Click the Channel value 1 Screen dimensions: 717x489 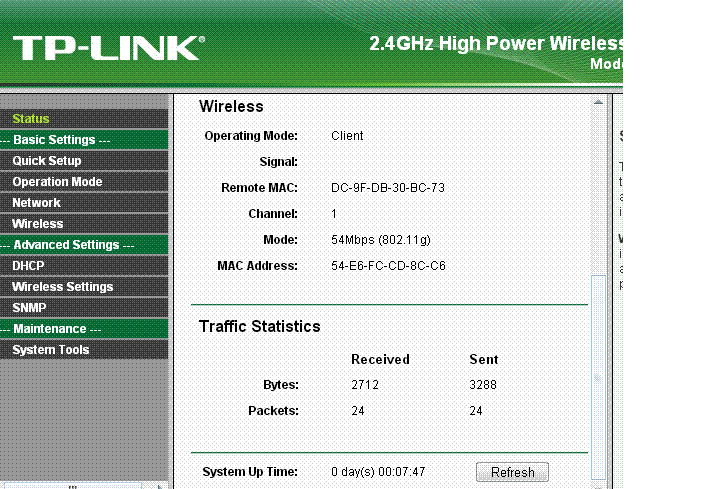334,214
